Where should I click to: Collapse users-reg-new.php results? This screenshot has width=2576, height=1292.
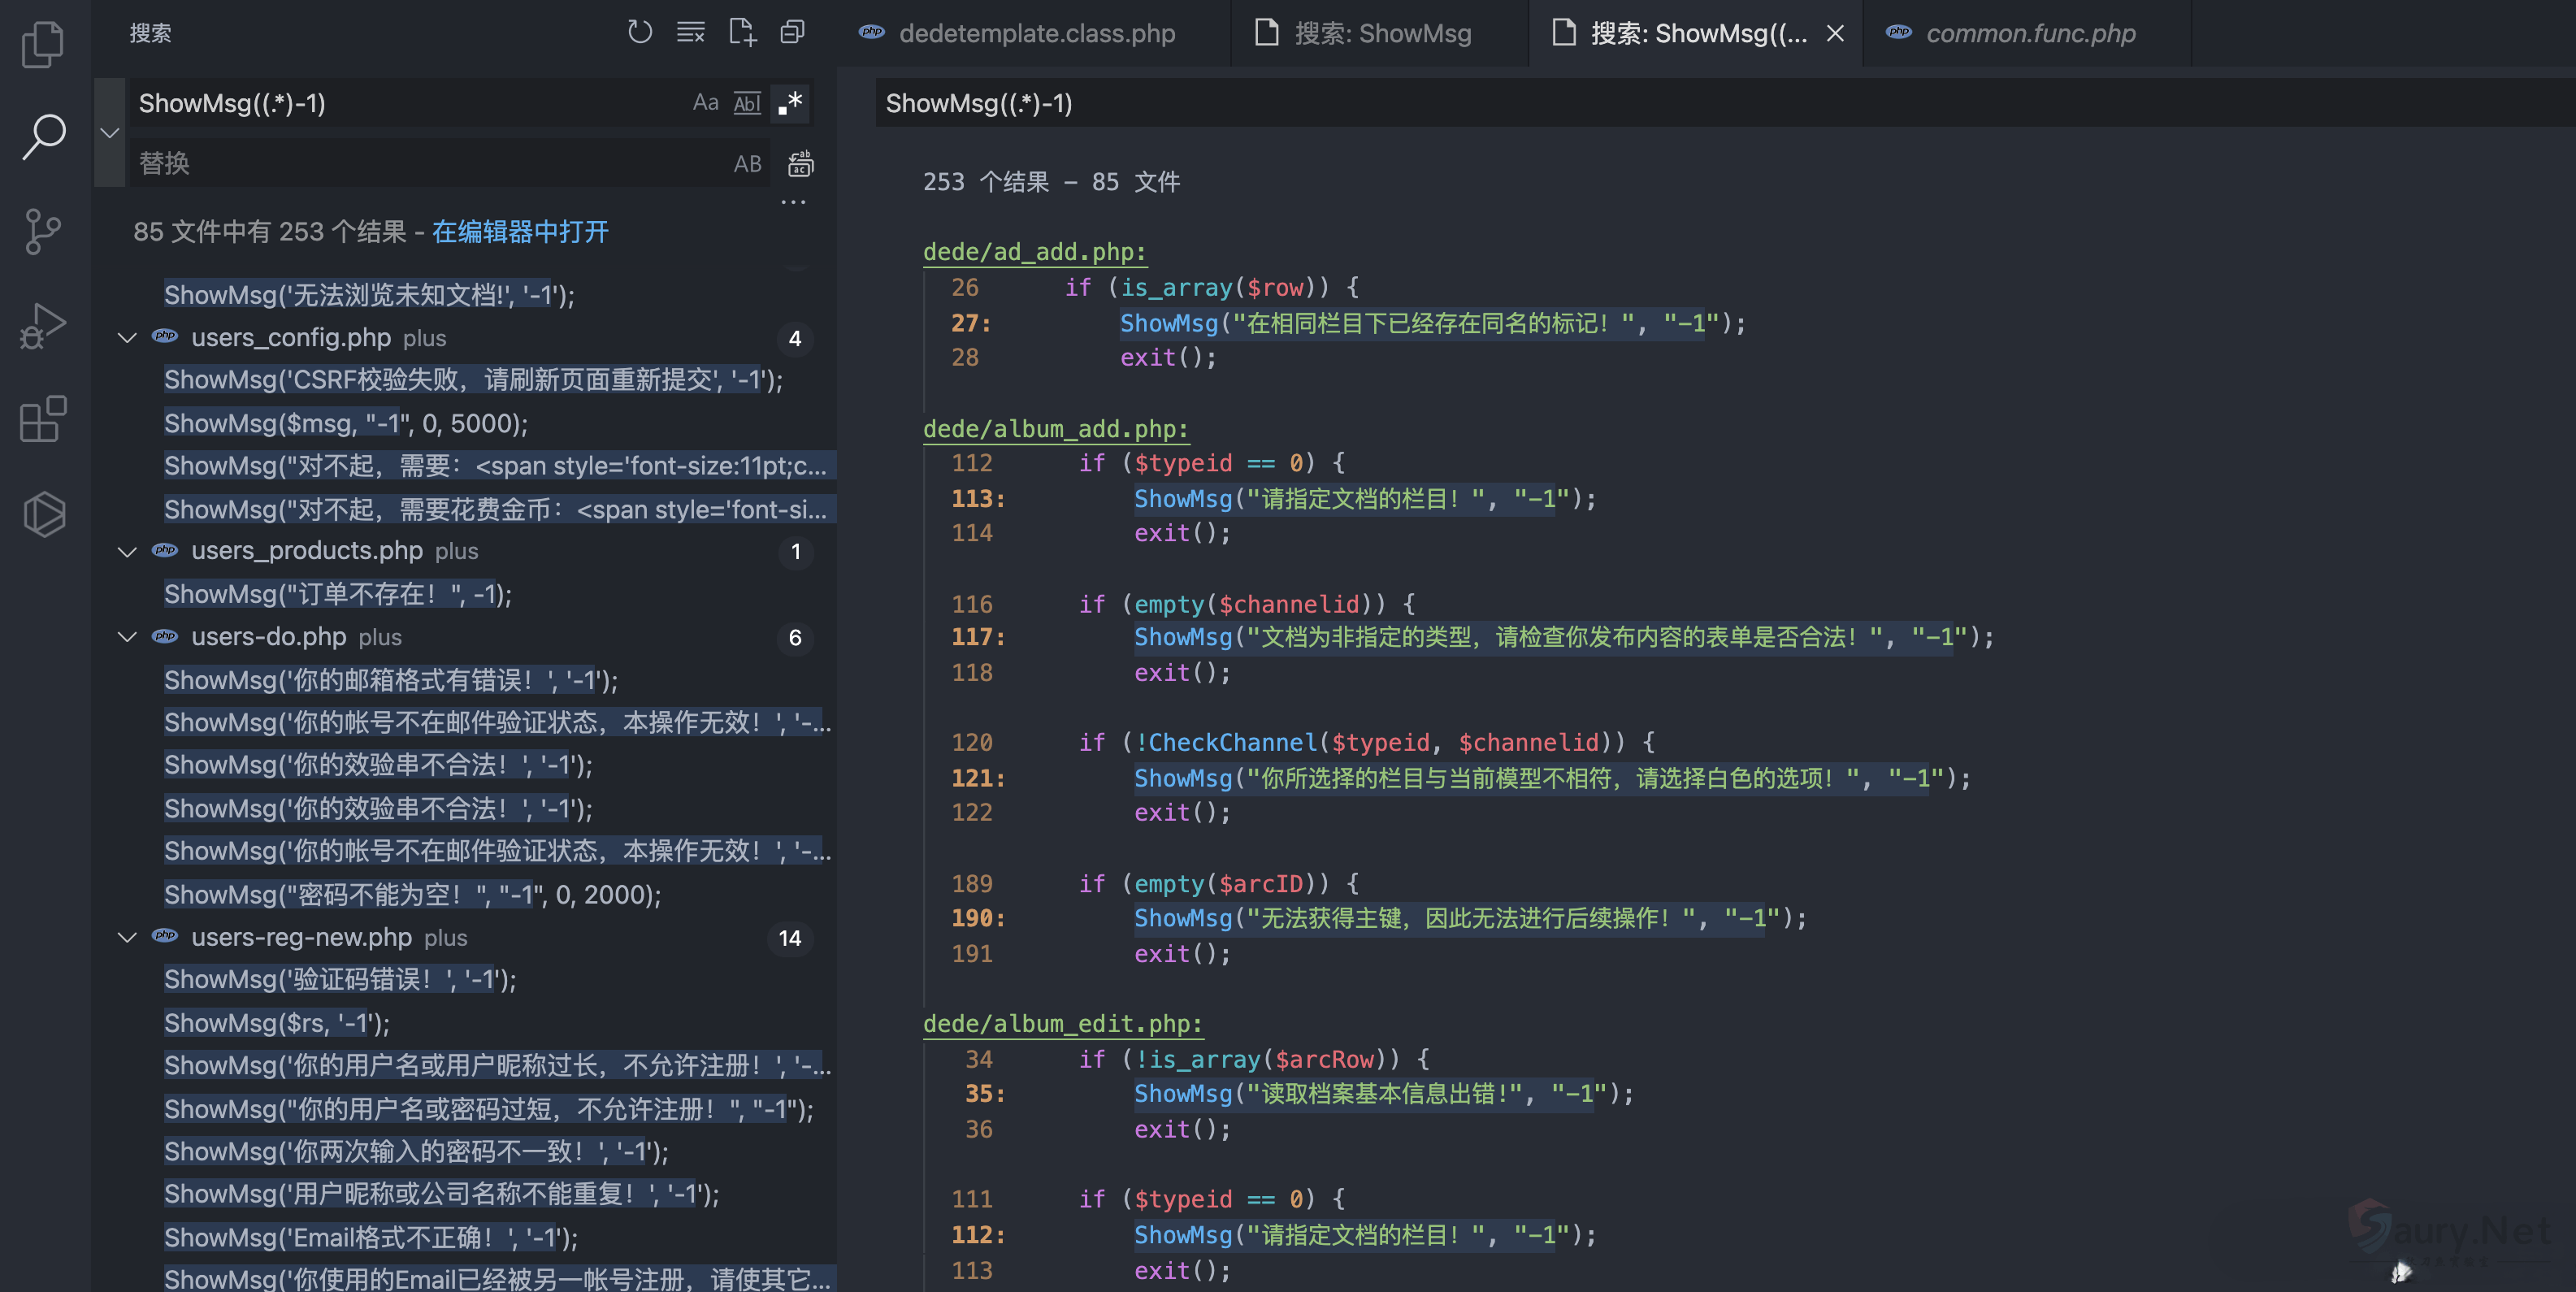coord(127,937)
